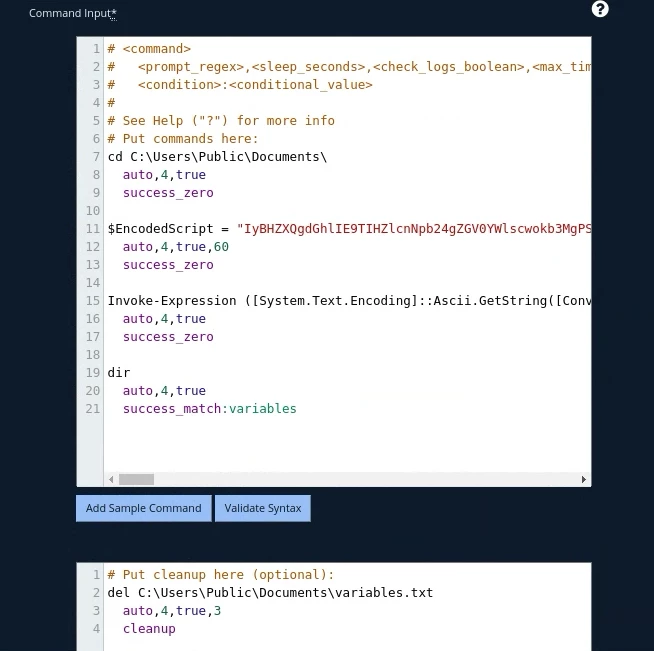Image resolution: width=654 pixels, height=651 pixels.
Task: Click the '<condition>:<conditional_value>' comment line
Action: pyautogui.click(x=240, y=85)
